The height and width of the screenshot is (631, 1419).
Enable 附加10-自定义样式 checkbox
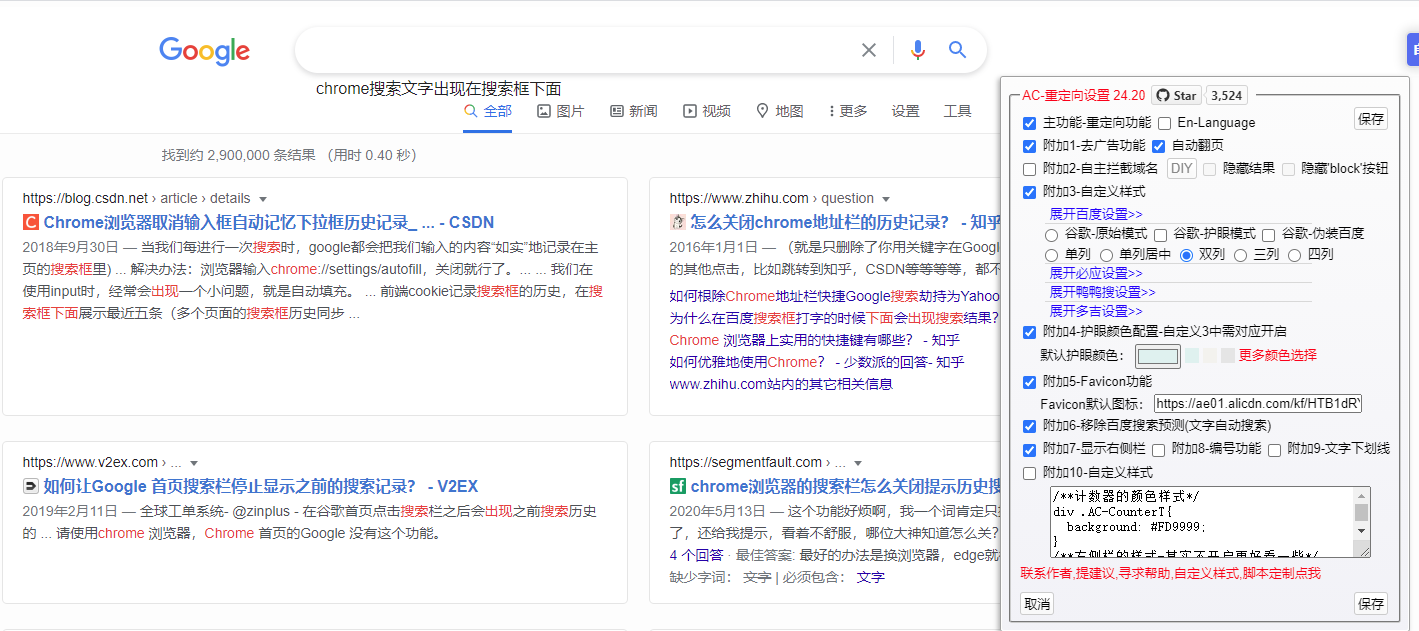coord(1027,473)
